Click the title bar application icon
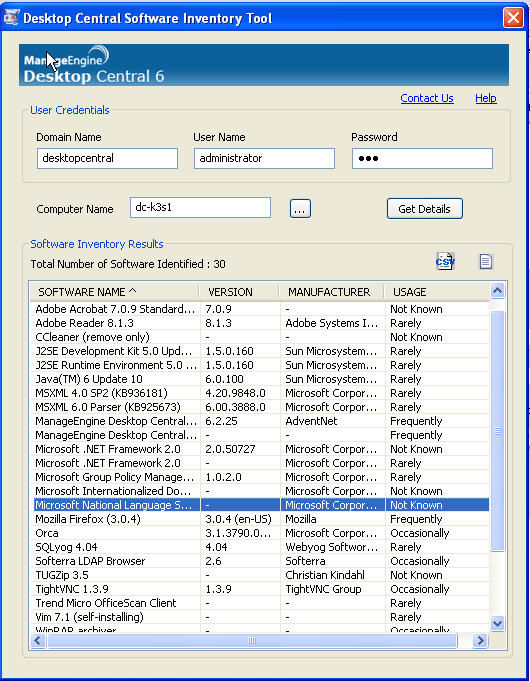The width and height of the screenshot is (530, 681). tap(11, 17)
